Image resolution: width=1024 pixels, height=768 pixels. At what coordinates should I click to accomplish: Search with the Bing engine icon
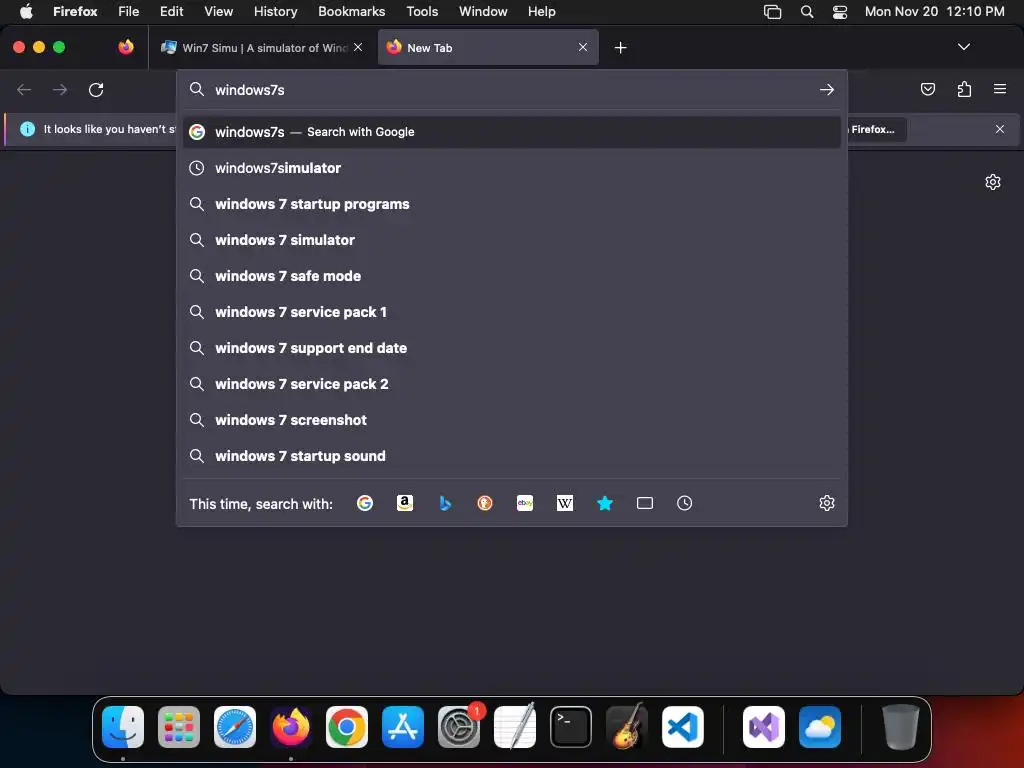pos(445,503)
